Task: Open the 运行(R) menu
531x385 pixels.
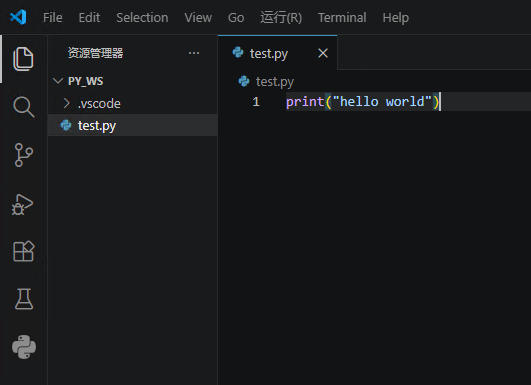Action: (281, 18)
